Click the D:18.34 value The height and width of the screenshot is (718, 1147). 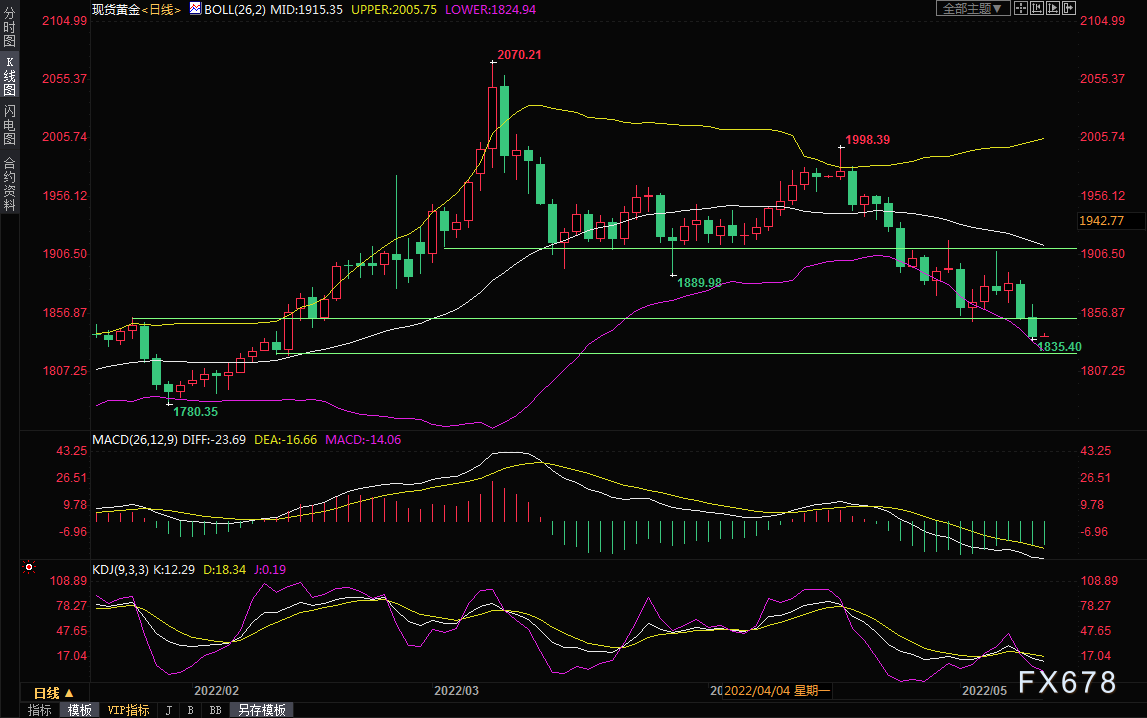[224, 570]
